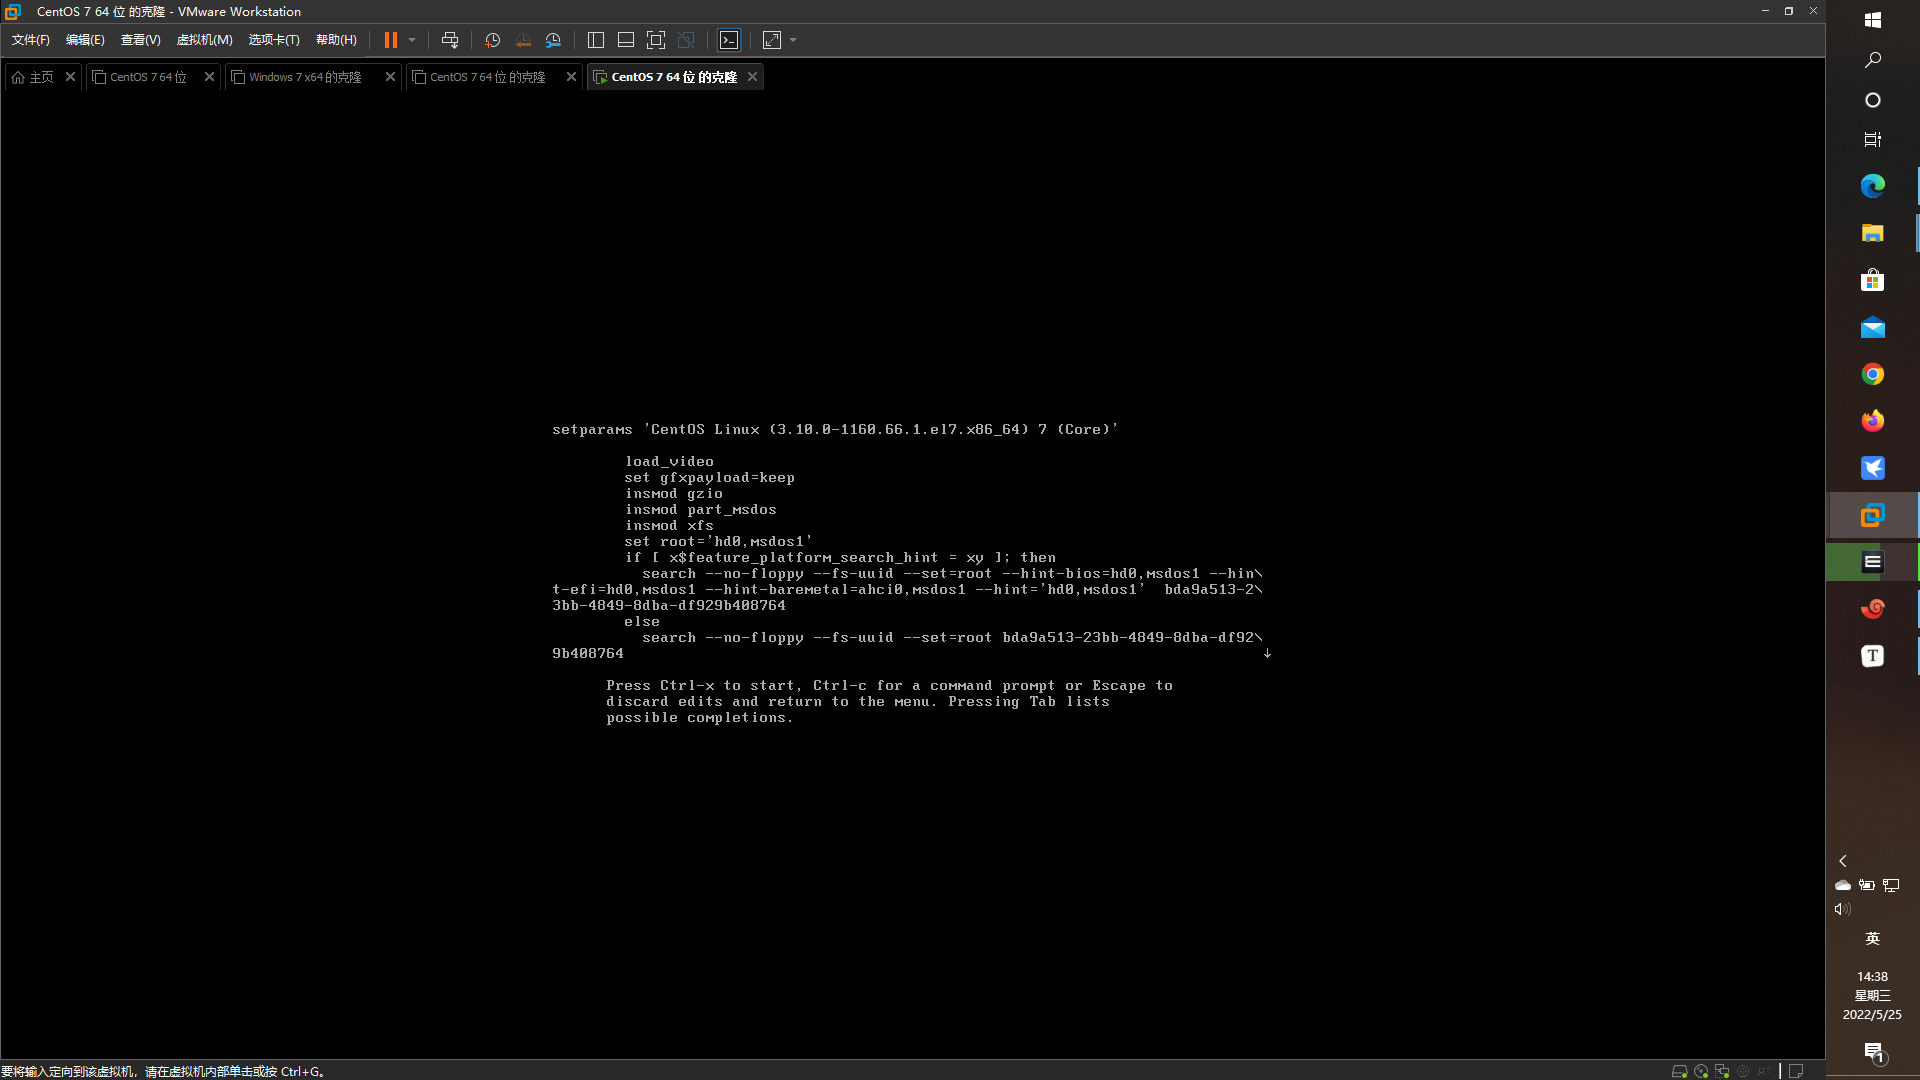The image size is (1920, 1080).
Task: Click the stretch guest display icon
Action: click(772, 40)
